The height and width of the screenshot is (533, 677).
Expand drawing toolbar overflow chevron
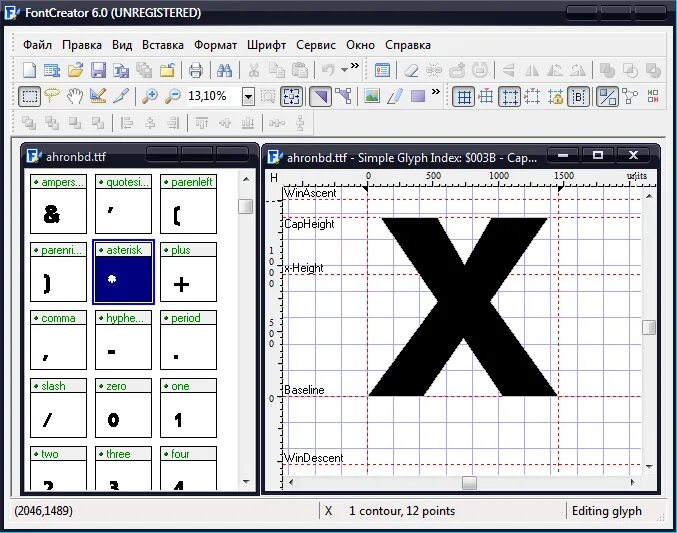(x=436, y=92)
